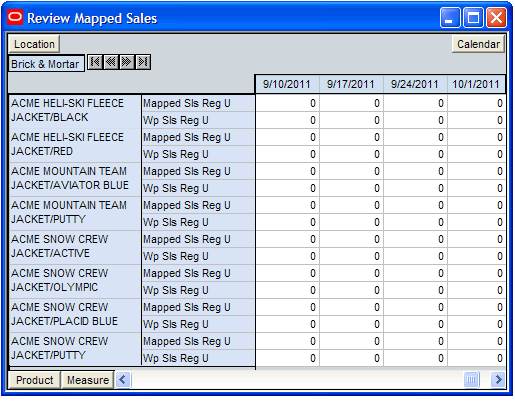The height and width of the screenshot is (401, 515).
Task: Click 9/10/2011 Mapped Sls cell for HELI-SKI BLACK
Action: click(287, 103)
